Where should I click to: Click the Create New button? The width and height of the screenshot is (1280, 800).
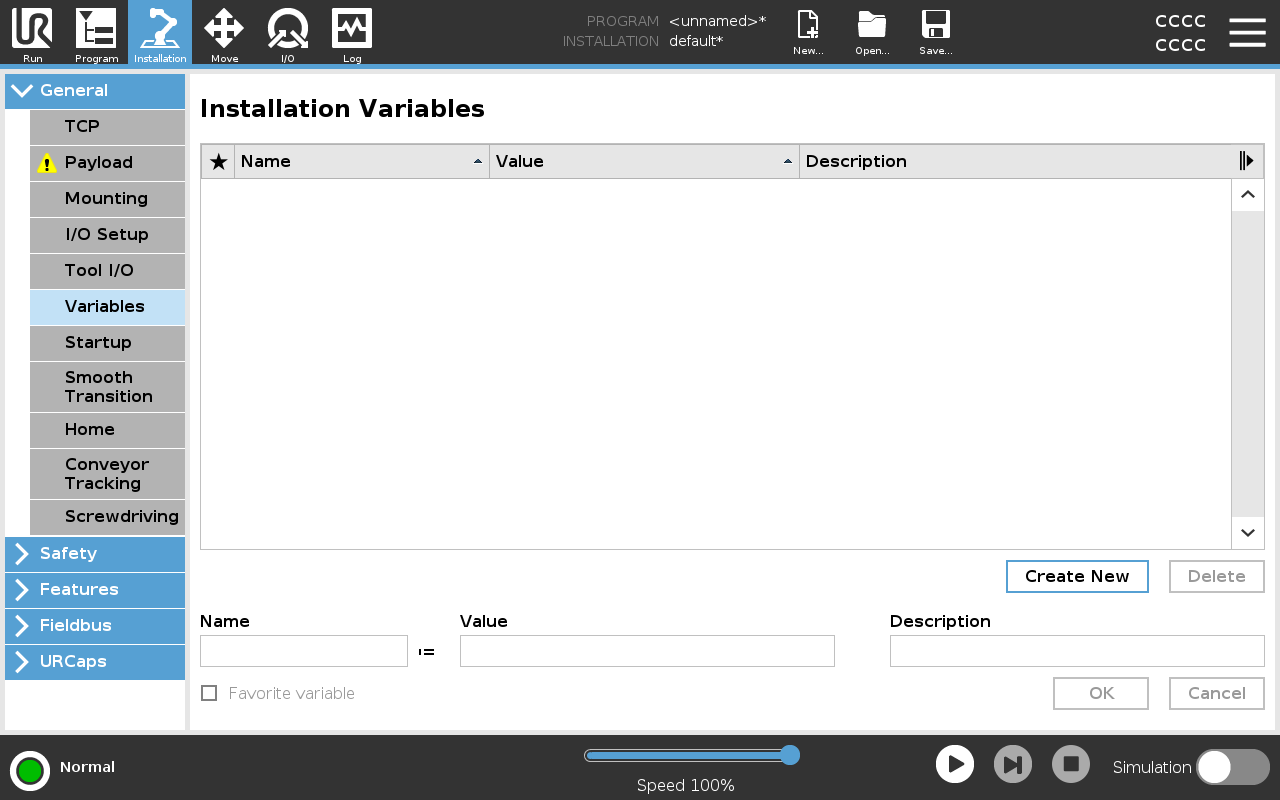pyautogui.click(x=1077, y=576)
